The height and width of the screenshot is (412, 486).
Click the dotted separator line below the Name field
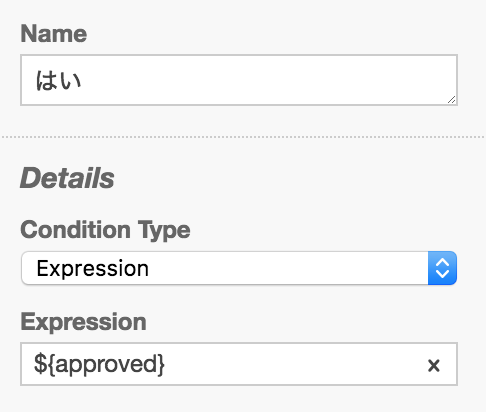point(243,137)
